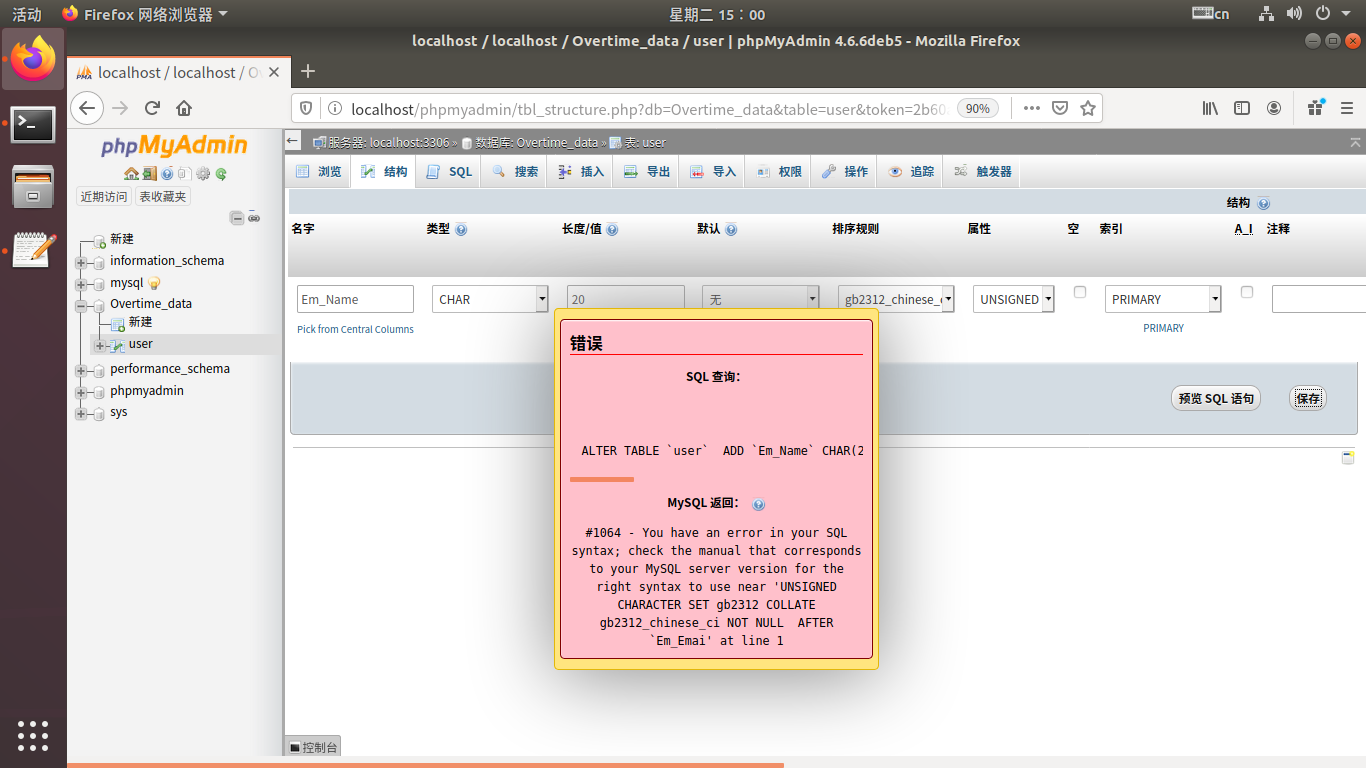
Task: Expand the mysql database node
Action: pos(81,284)
